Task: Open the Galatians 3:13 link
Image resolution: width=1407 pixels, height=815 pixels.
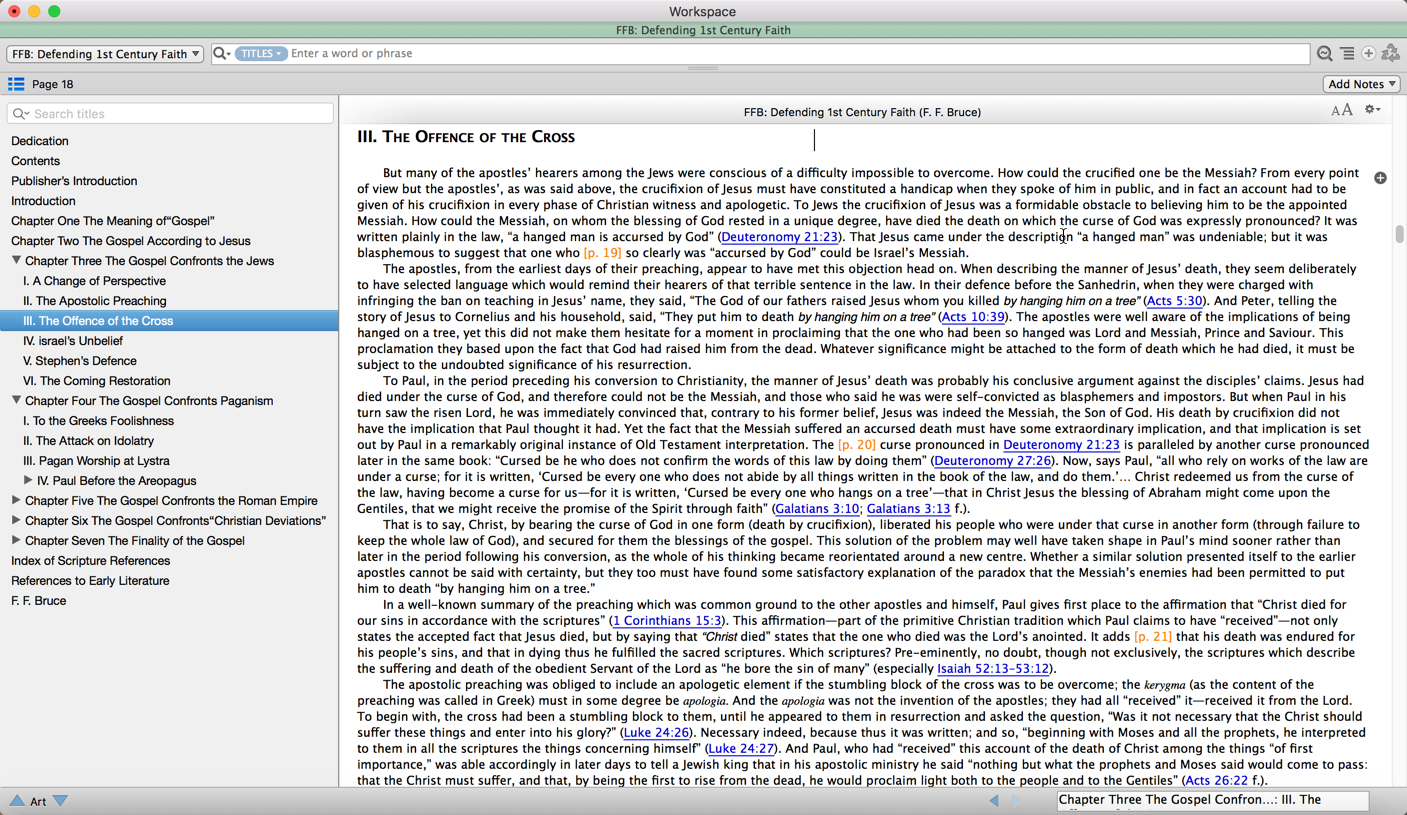Action: [908, 509]
